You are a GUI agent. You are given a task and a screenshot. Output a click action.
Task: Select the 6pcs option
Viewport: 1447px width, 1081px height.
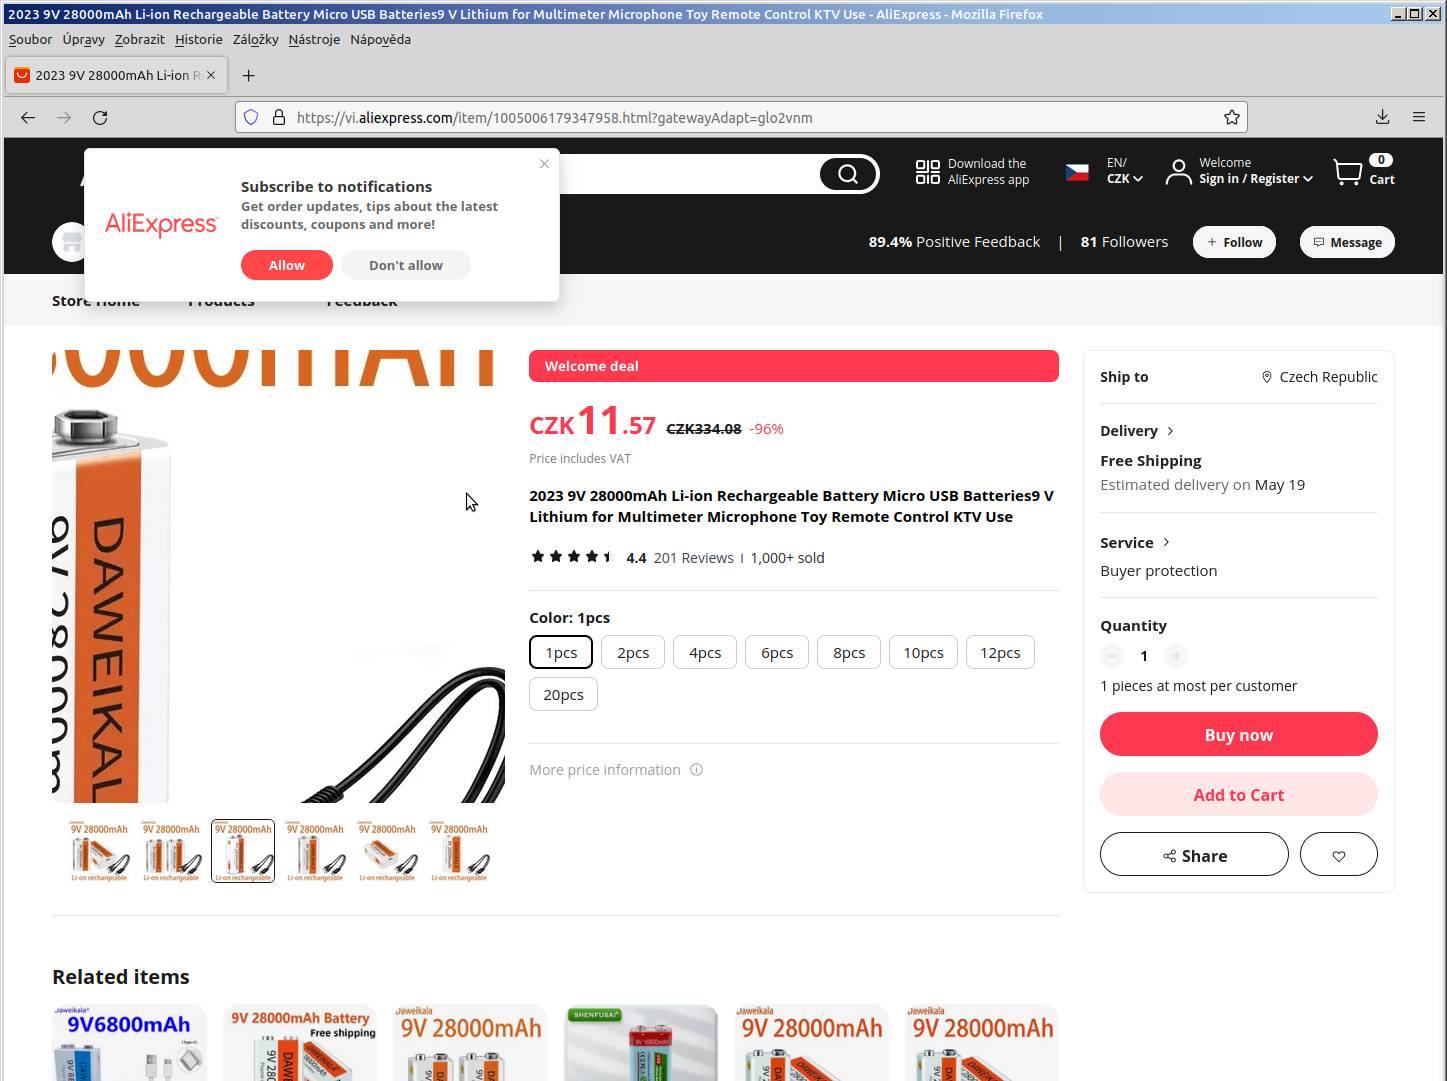(x=777, y=652)
